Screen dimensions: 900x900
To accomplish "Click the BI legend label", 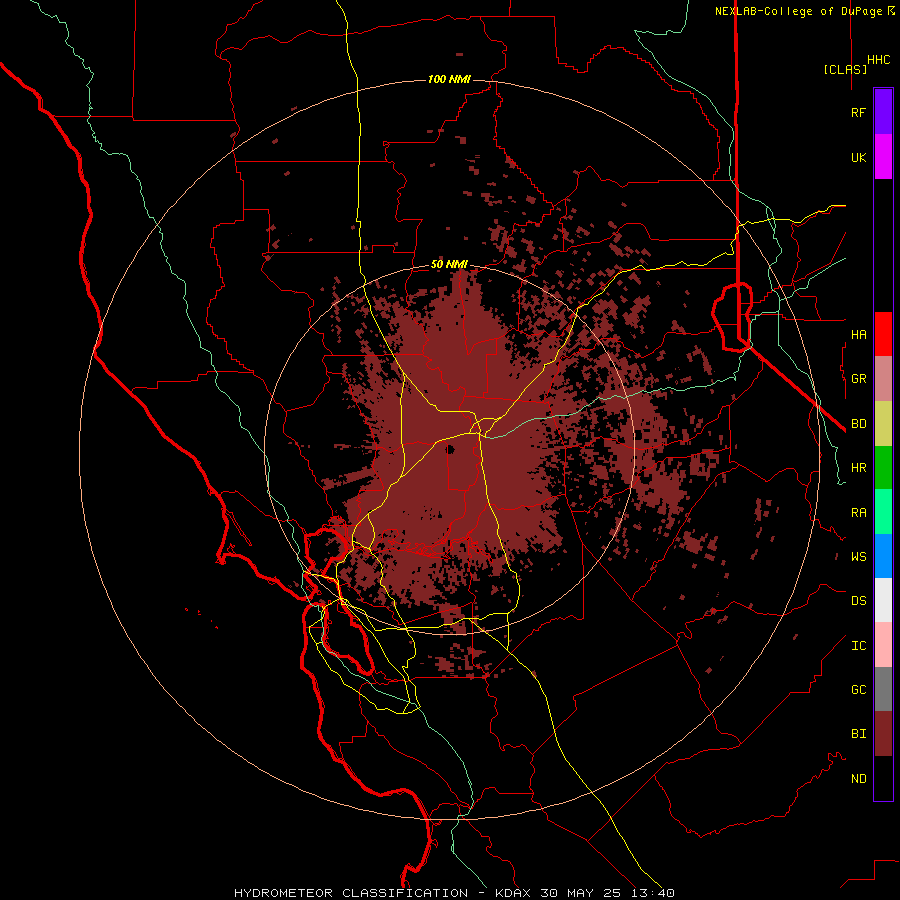I will pyautogui.click(x=858, y=734).
